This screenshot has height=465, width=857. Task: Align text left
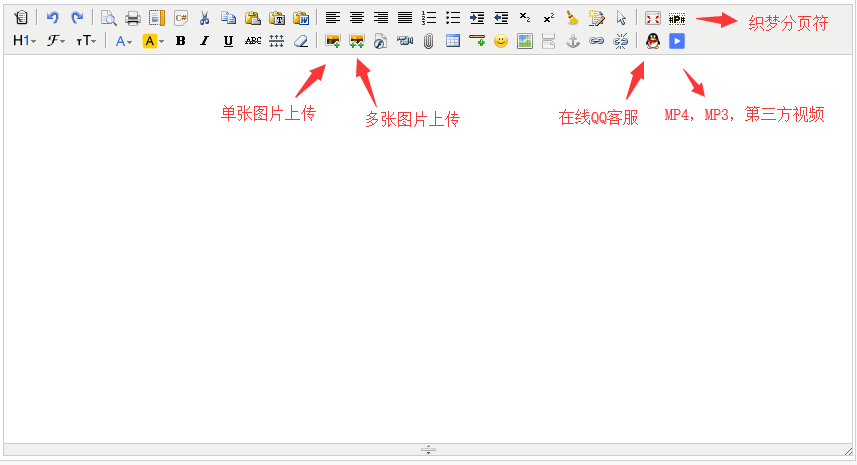point(333,18)
